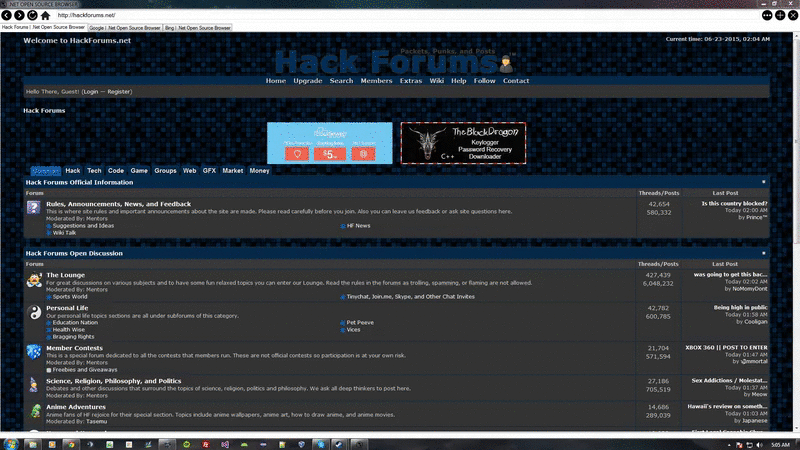Select the Code category tab

coord(116,171)
